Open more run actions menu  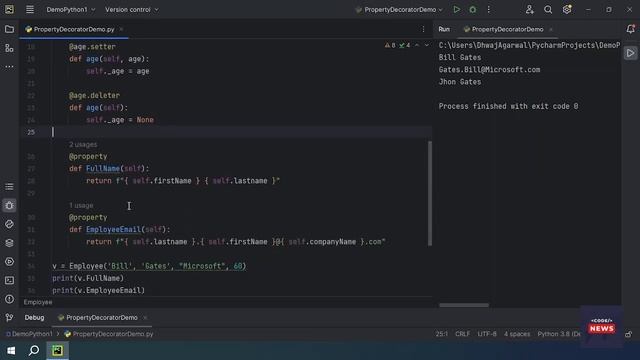tap(489, 9)
